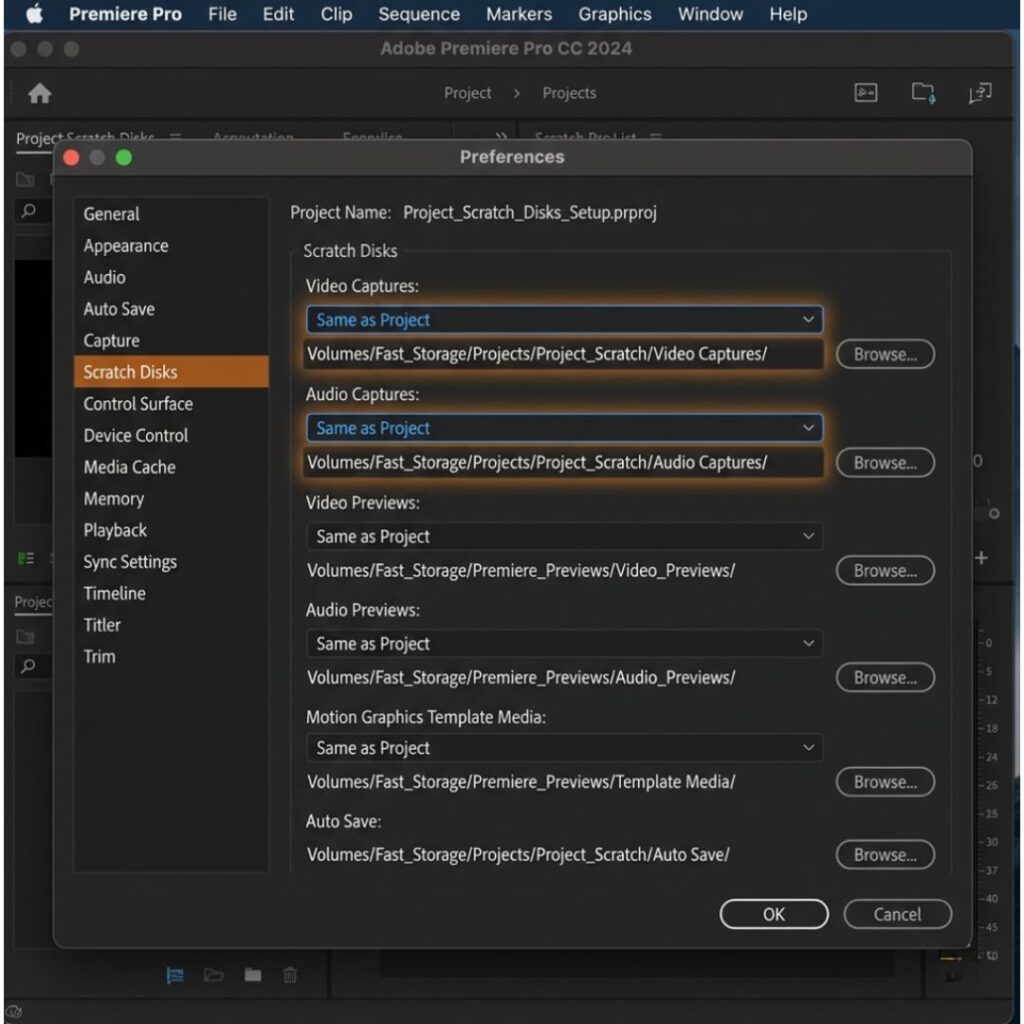Click the workspaces folder icon in header
1024x1024 pixels.
(923, 93)
